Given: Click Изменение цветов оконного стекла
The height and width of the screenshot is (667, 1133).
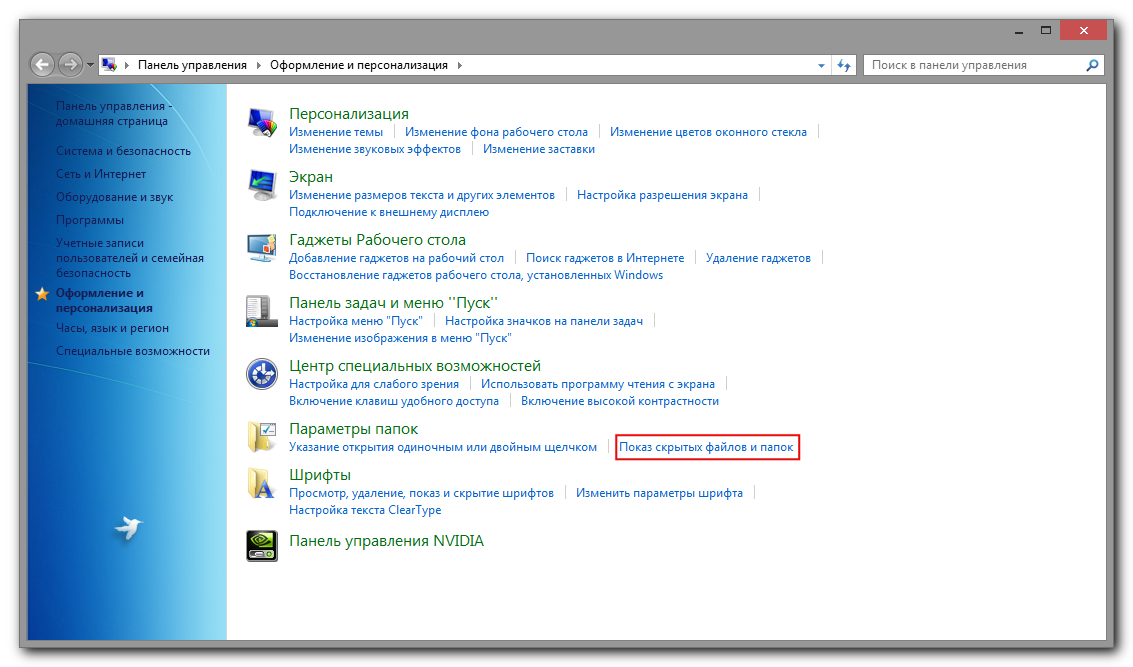Looking at the screenshot, I should 708,132.
